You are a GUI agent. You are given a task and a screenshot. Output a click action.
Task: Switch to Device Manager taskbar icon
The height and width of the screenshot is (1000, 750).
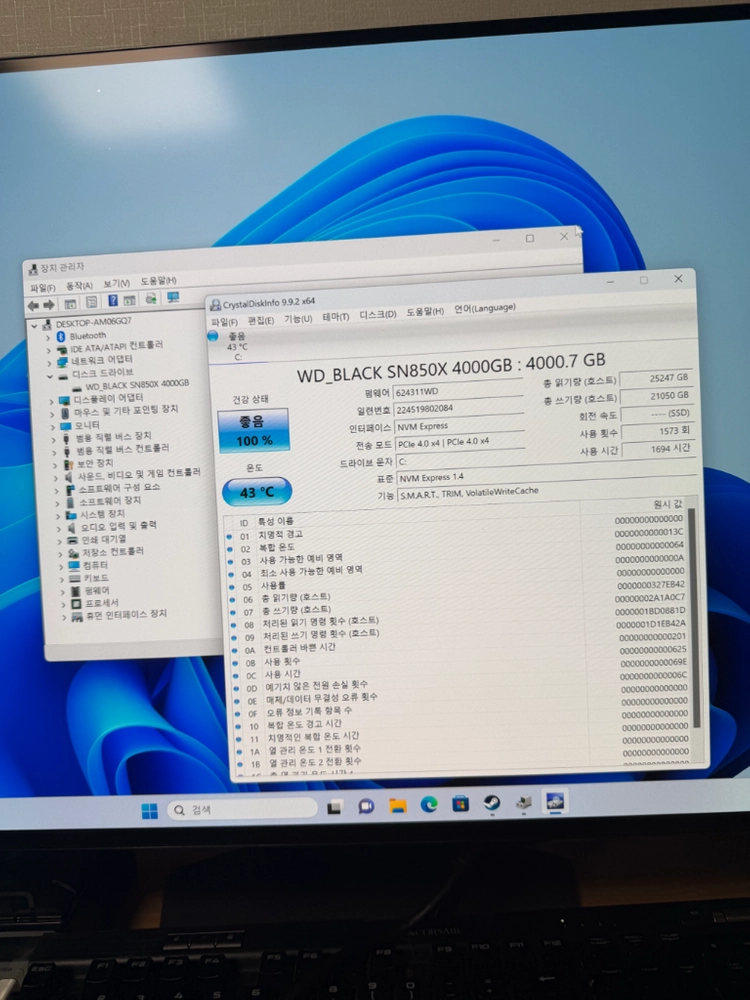(524, 803)
